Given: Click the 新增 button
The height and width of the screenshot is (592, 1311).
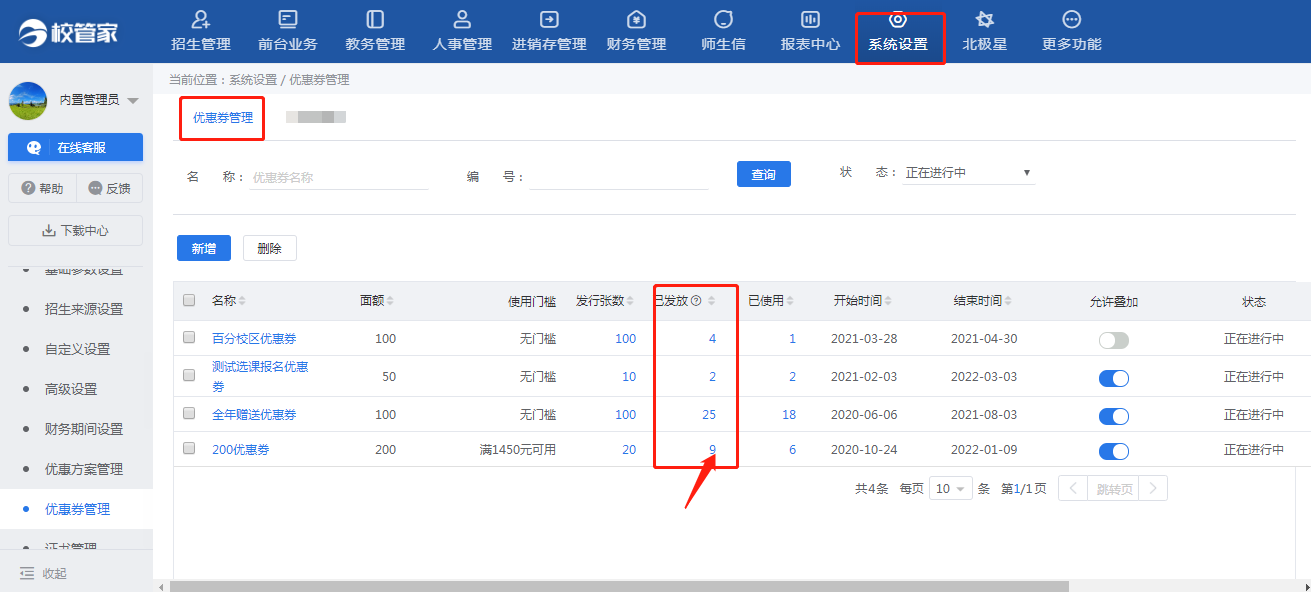Looking at the screenshot, I should 204,248.
